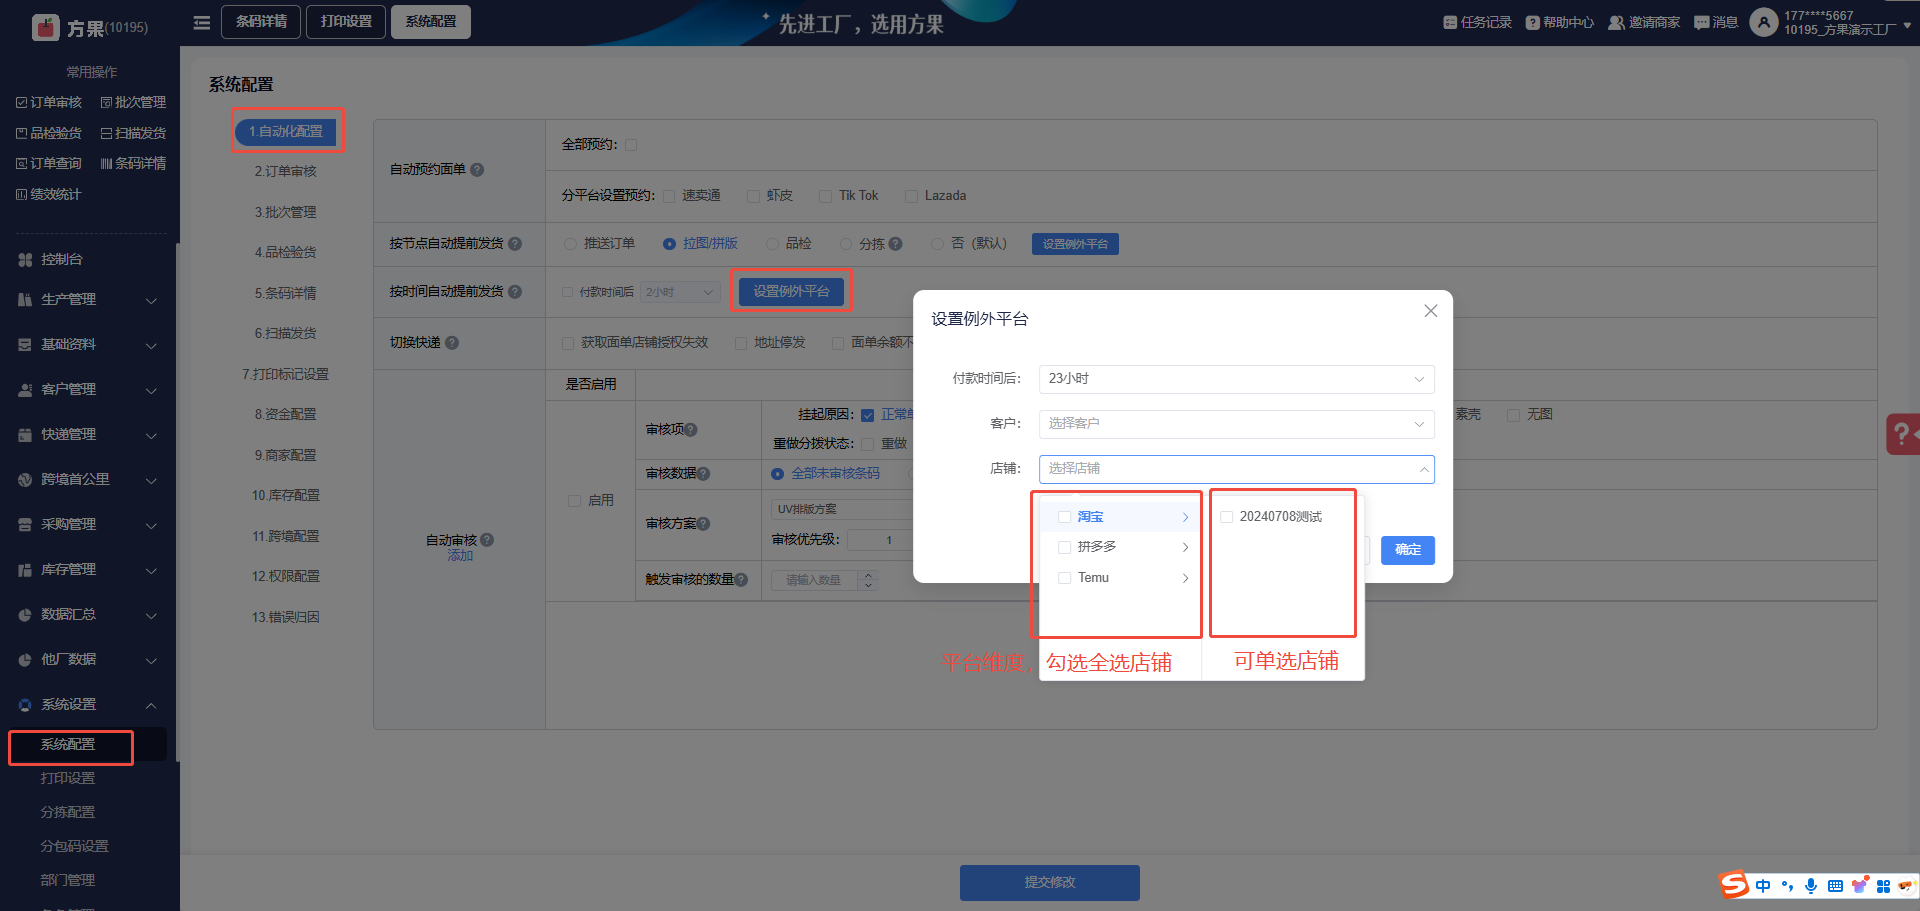Focus the 触发审核的数量 input field

(815, 580)
